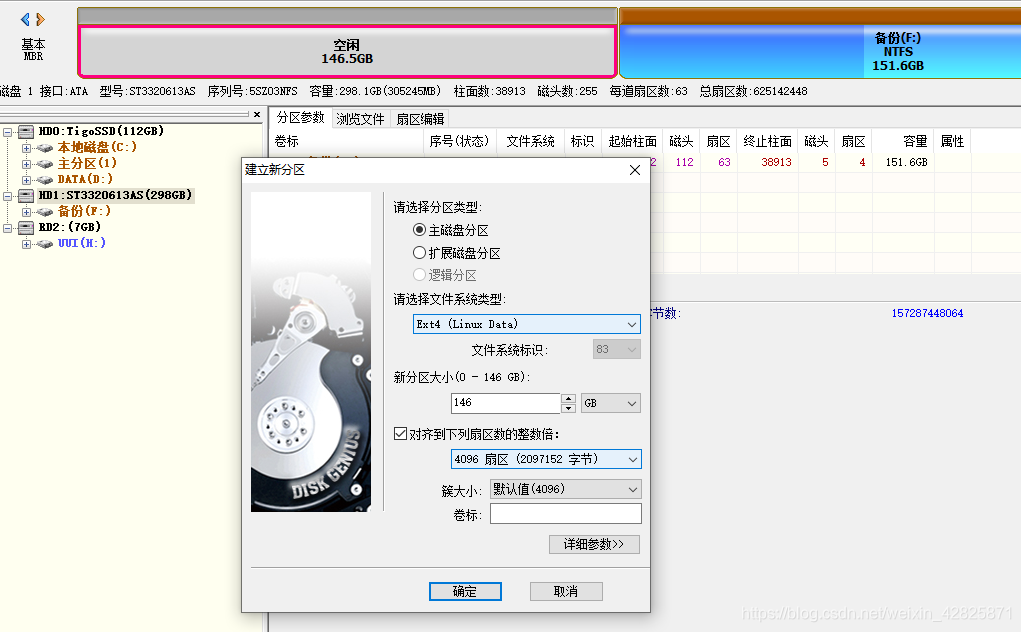Click the 卷标 text input field
Image resolution: width=1021 pixels, height=632 pixels.
click(x=566, y=514)
